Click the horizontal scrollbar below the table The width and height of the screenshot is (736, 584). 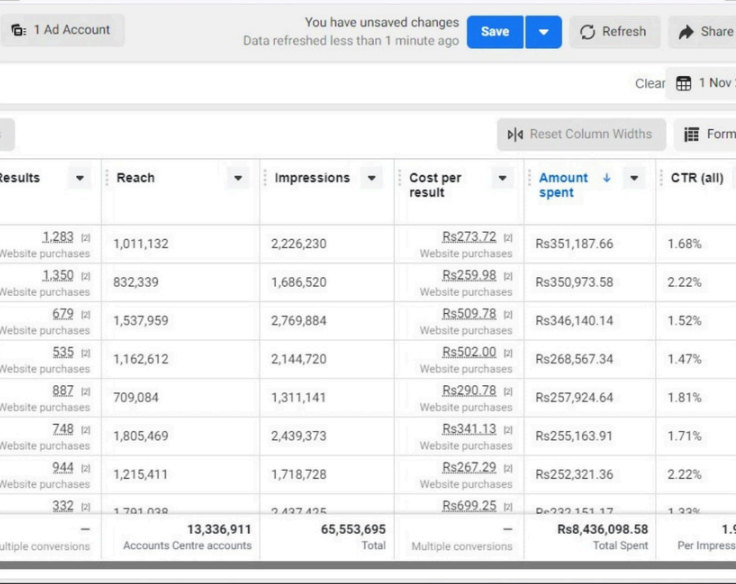click(x=368, y=566)
